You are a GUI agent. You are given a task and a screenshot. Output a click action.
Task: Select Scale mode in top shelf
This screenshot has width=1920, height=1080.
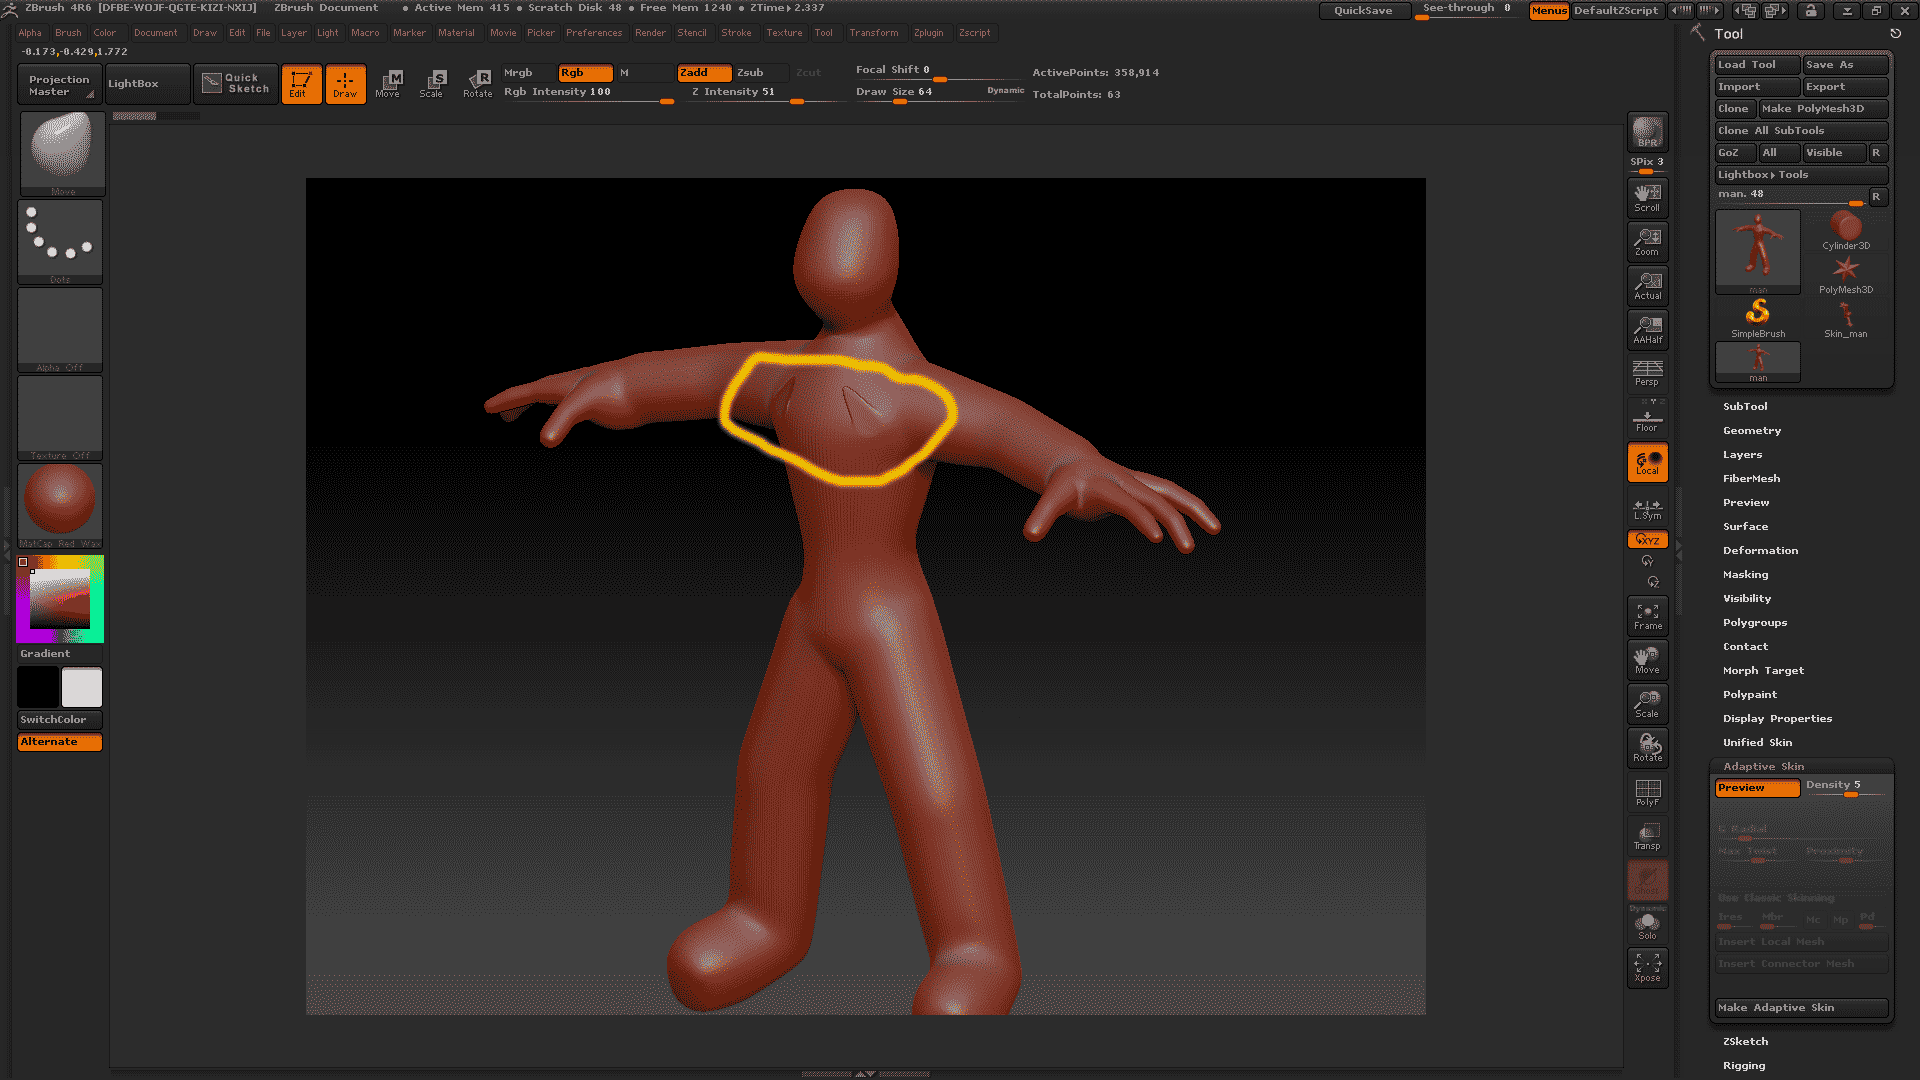[432, 84]
